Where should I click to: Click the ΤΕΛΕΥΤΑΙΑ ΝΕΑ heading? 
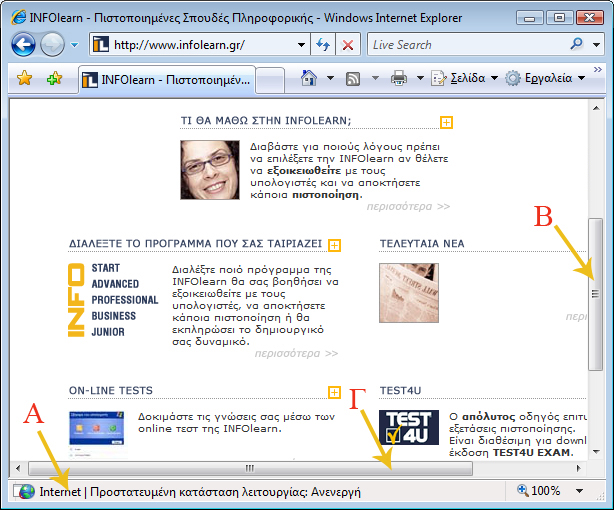click(422, 244)
